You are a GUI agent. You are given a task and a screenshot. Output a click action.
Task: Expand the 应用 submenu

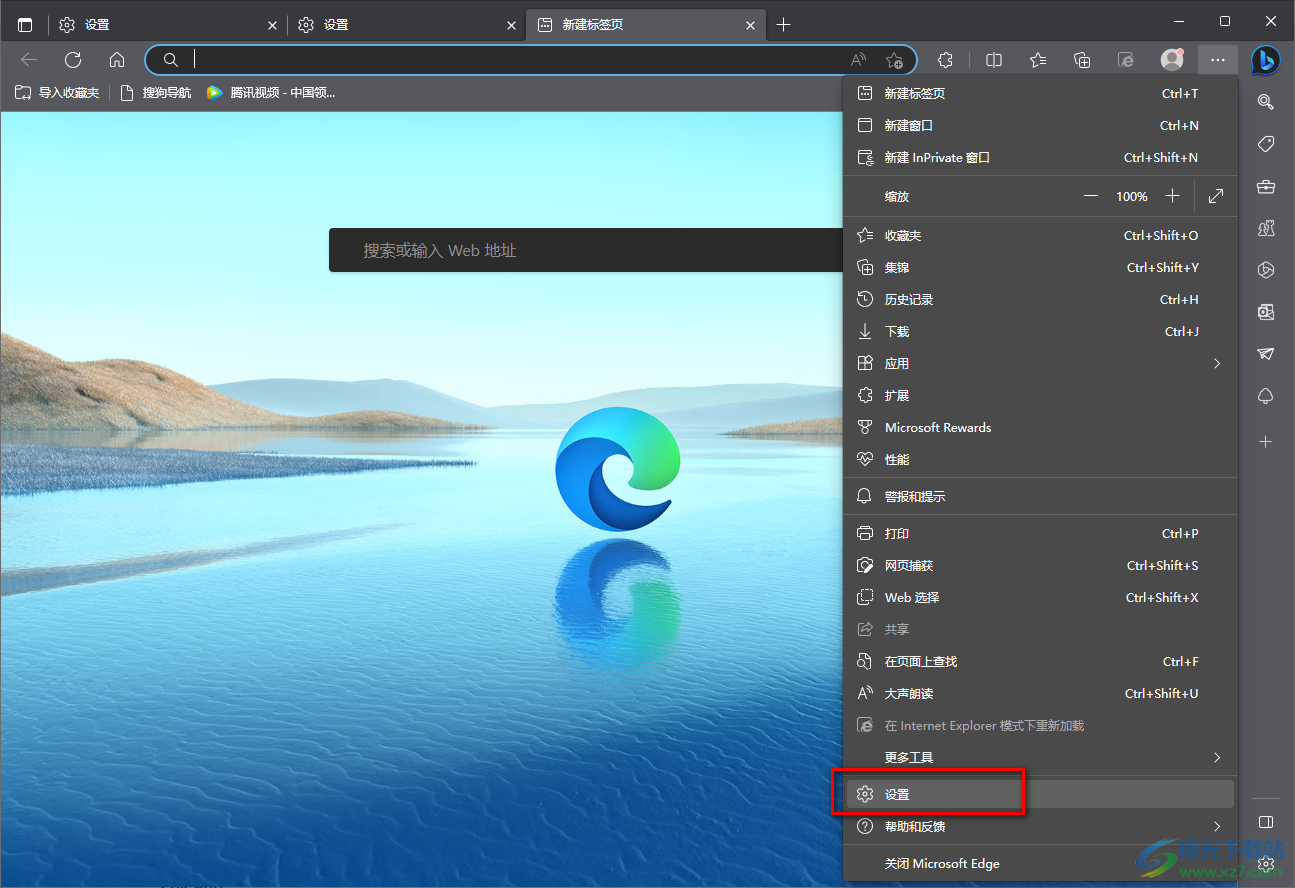(x=1040, y=363)
